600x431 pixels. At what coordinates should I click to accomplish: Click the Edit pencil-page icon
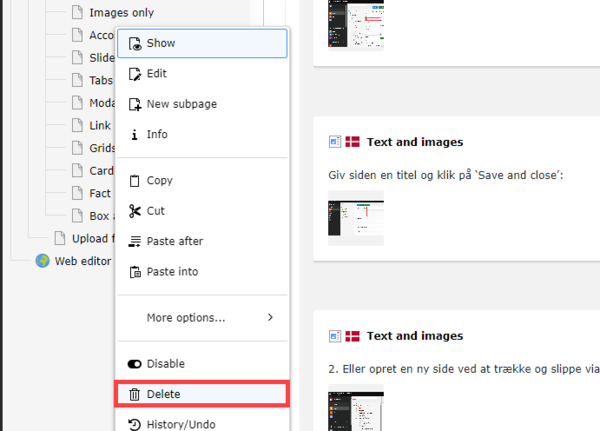click(x=135, y=74)
